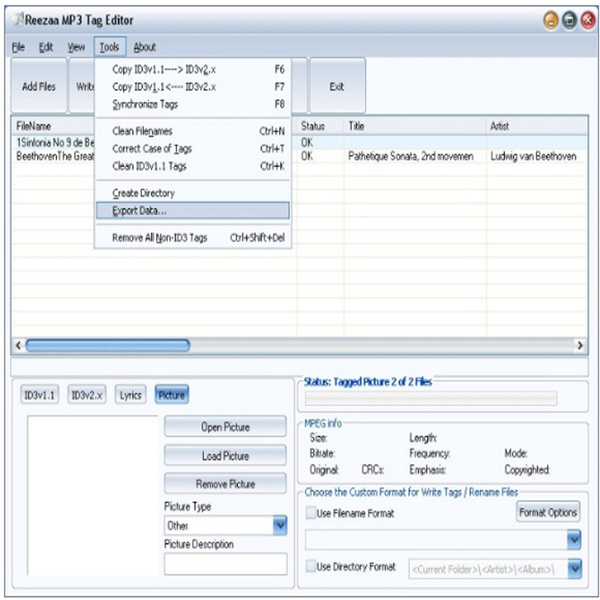
Task: Select Correct Case of Tags entry
Action: 193,148
